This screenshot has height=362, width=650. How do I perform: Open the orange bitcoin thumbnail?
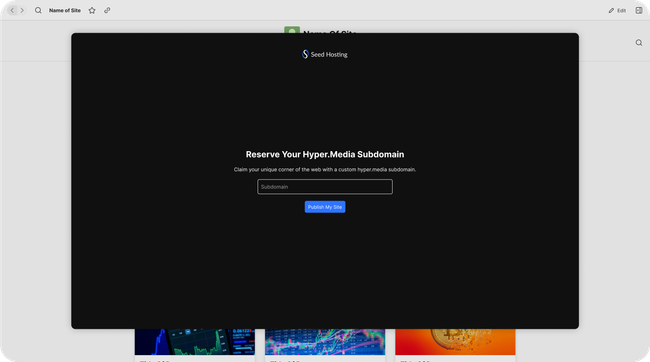(x=455, y=342)
